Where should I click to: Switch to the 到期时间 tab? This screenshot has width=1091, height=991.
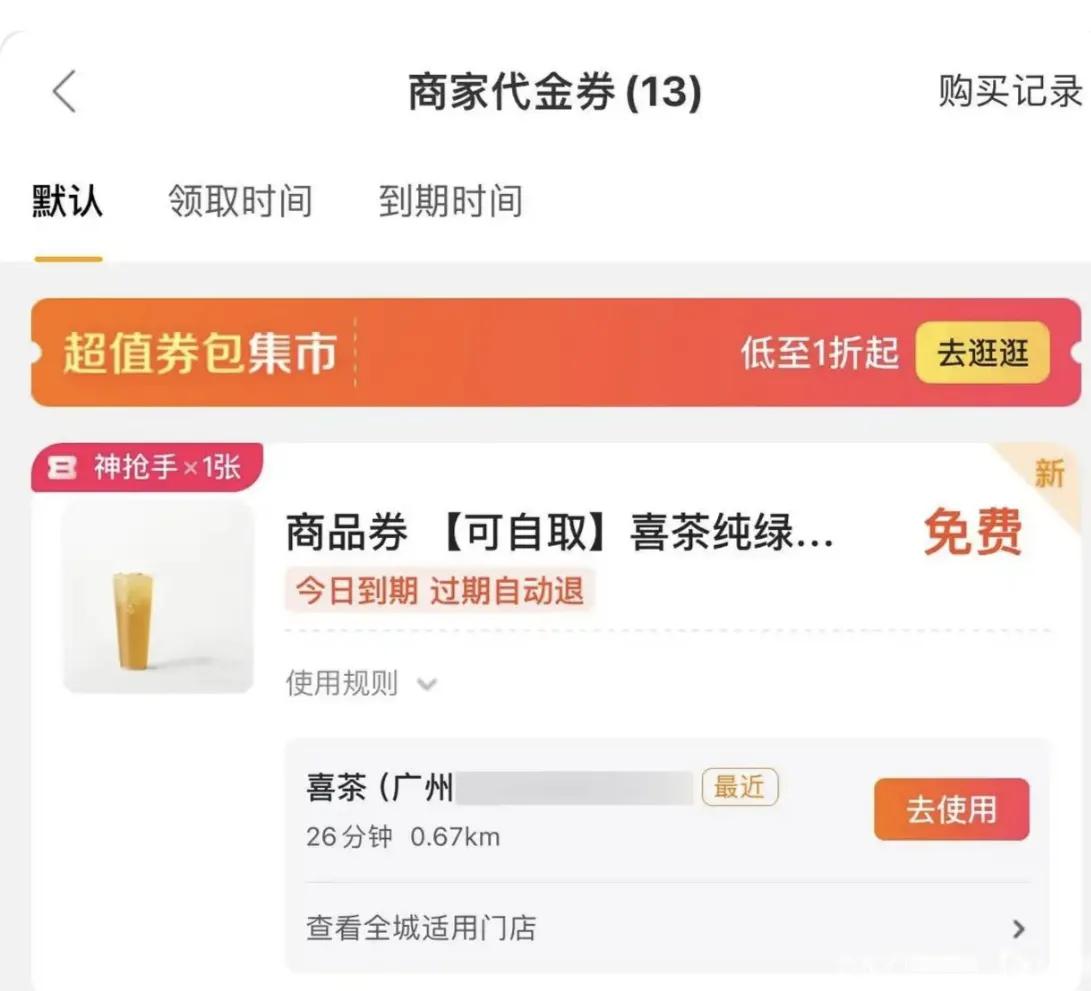450,201
